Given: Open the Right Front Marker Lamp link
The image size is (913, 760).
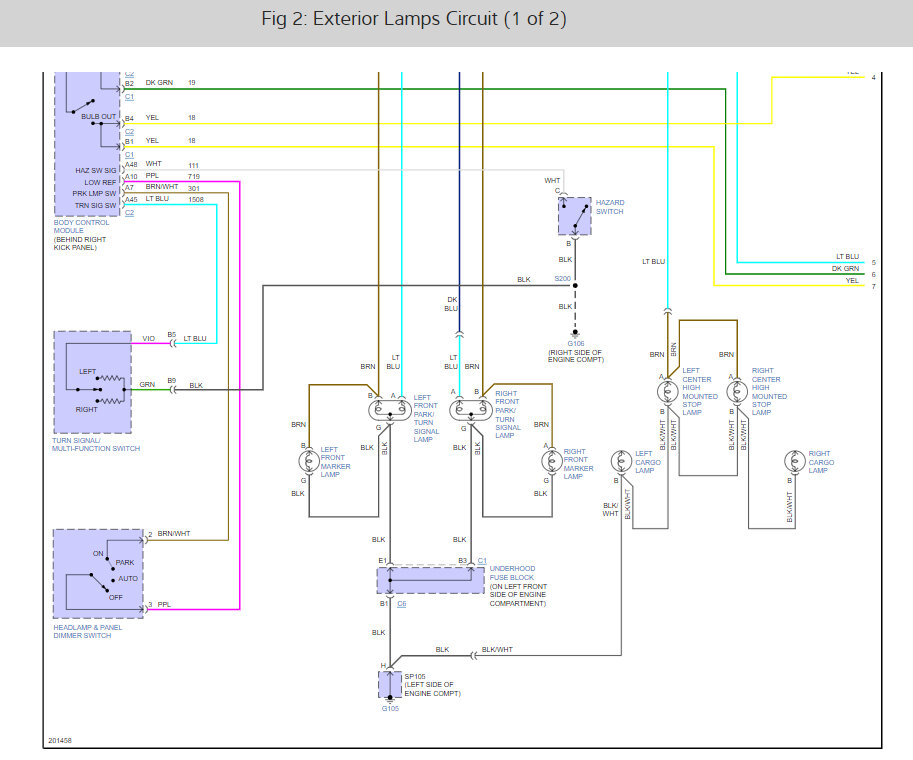Looking at the screenshot, I should pos(578,464).
